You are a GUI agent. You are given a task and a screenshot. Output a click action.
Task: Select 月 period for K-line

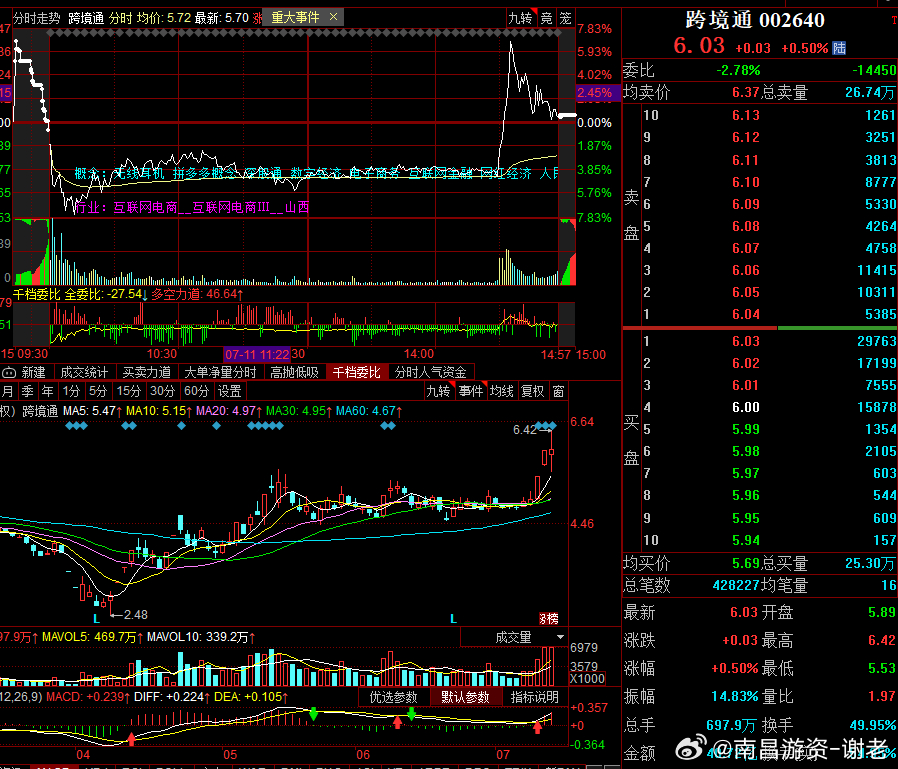7,391
